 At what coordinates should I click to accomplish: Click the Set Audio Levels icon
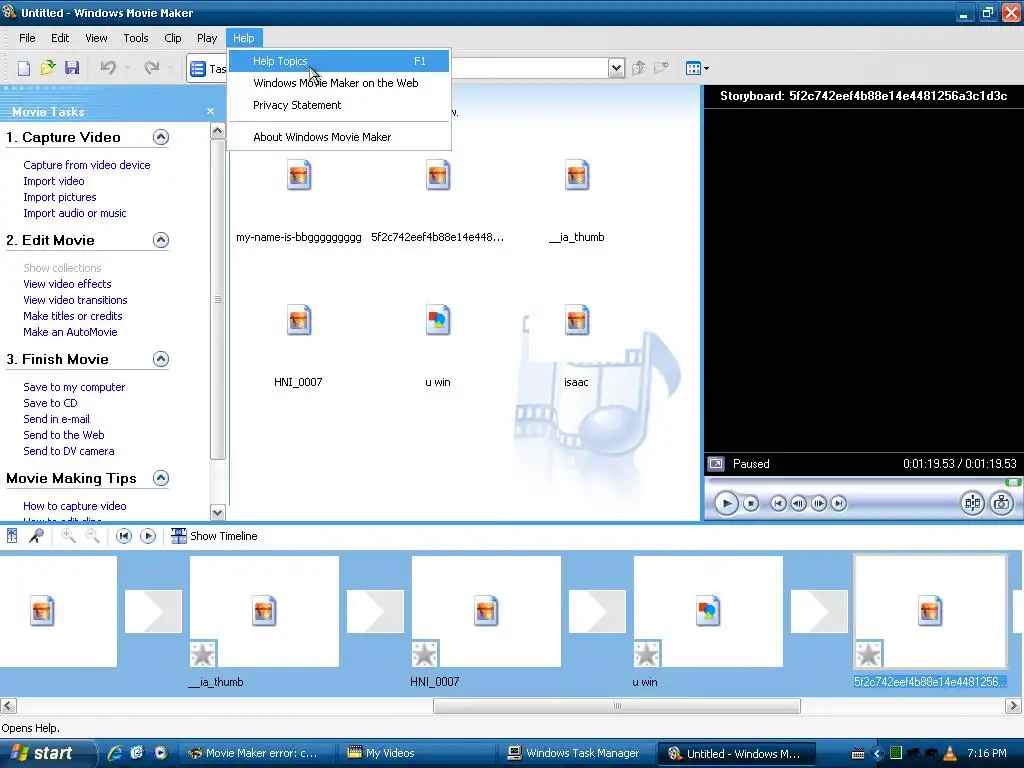tap(12, 536)
